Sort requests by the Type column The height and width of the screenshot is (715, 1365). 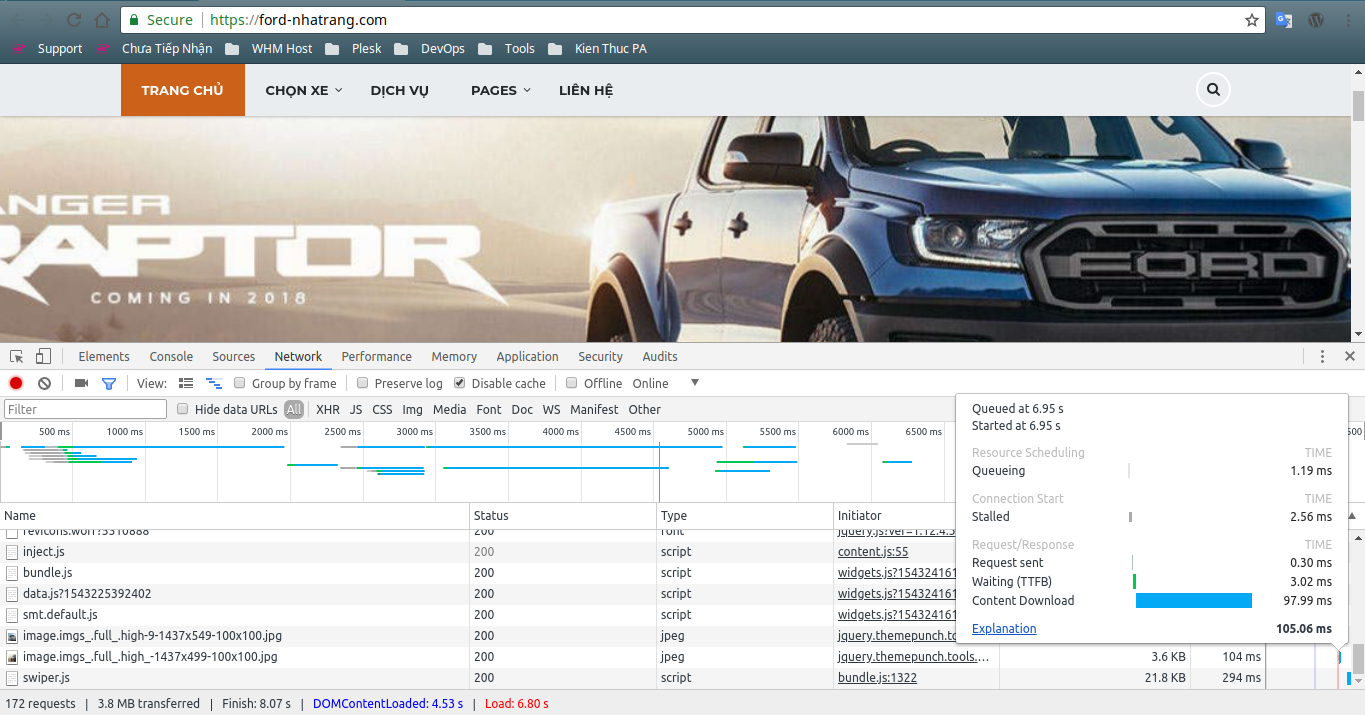[x=745, y=516]
